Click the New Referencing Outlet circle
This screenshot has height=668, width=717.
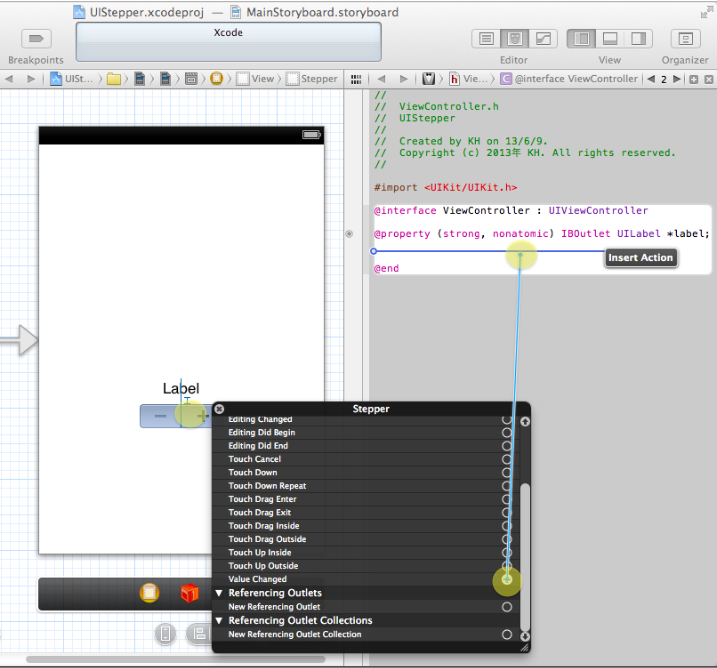pos(507,607)
